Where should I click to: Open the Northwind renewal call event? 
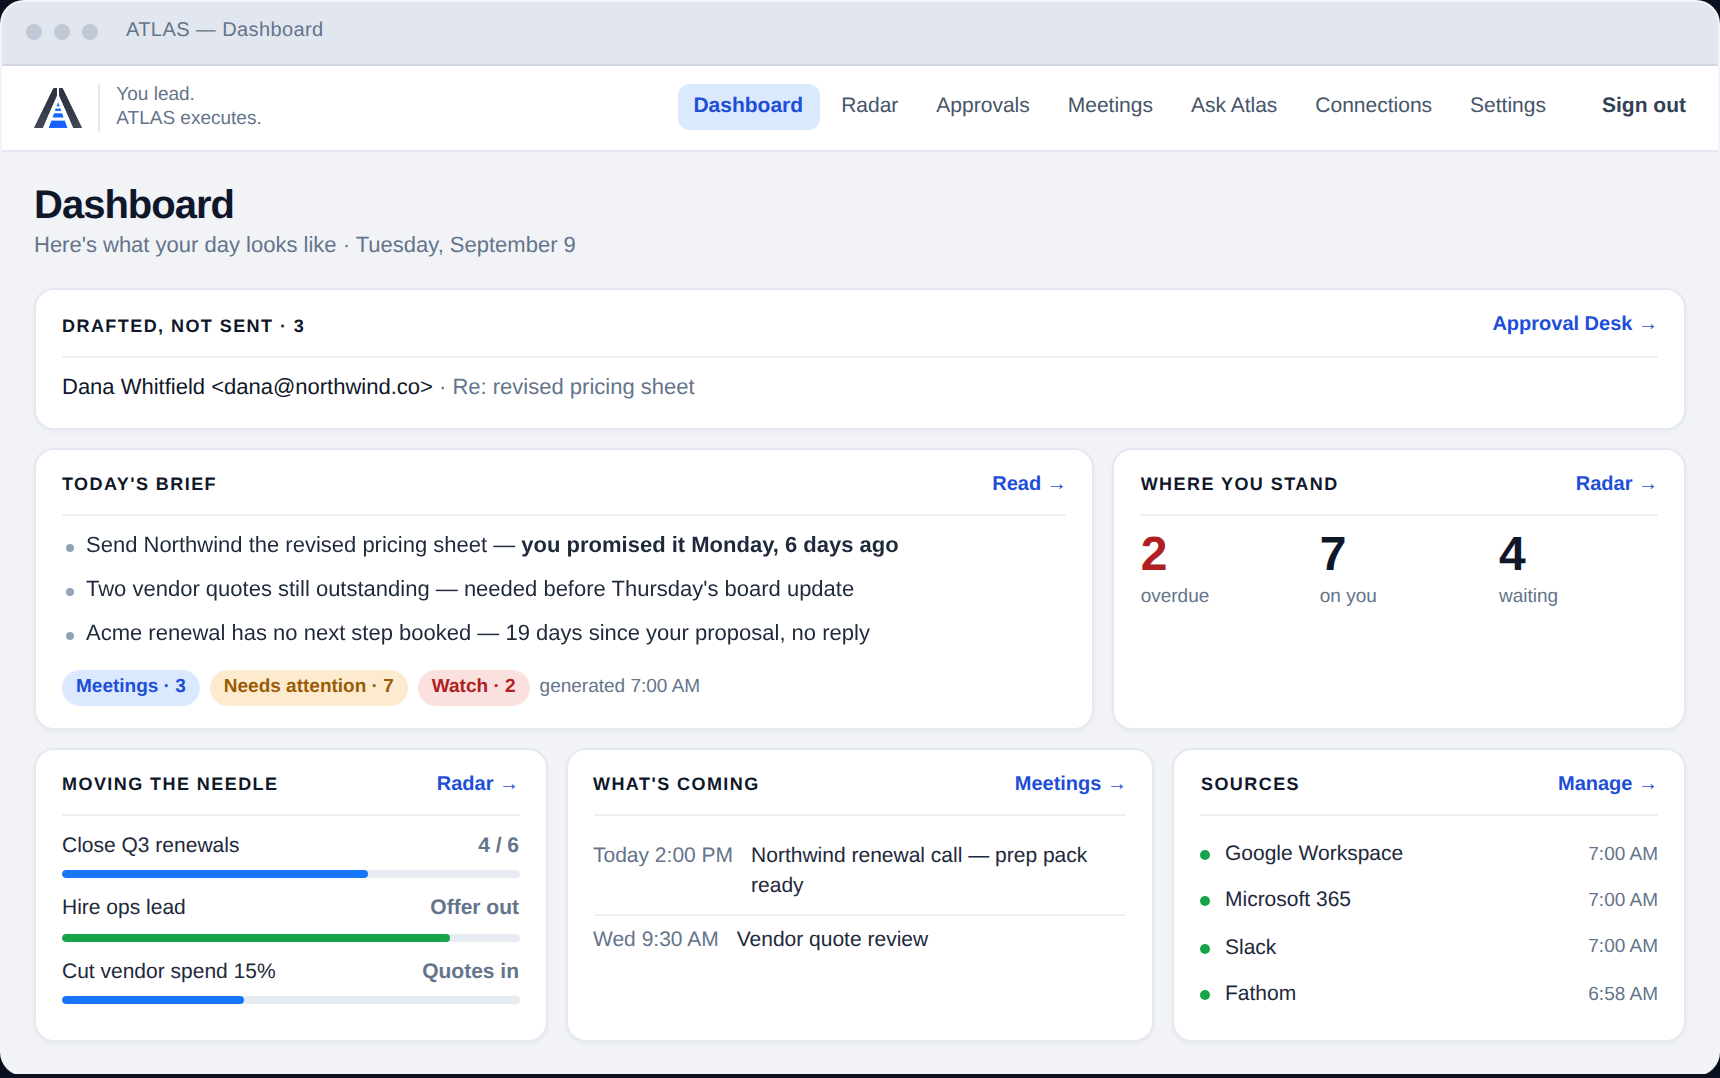(x=859, y=870)
